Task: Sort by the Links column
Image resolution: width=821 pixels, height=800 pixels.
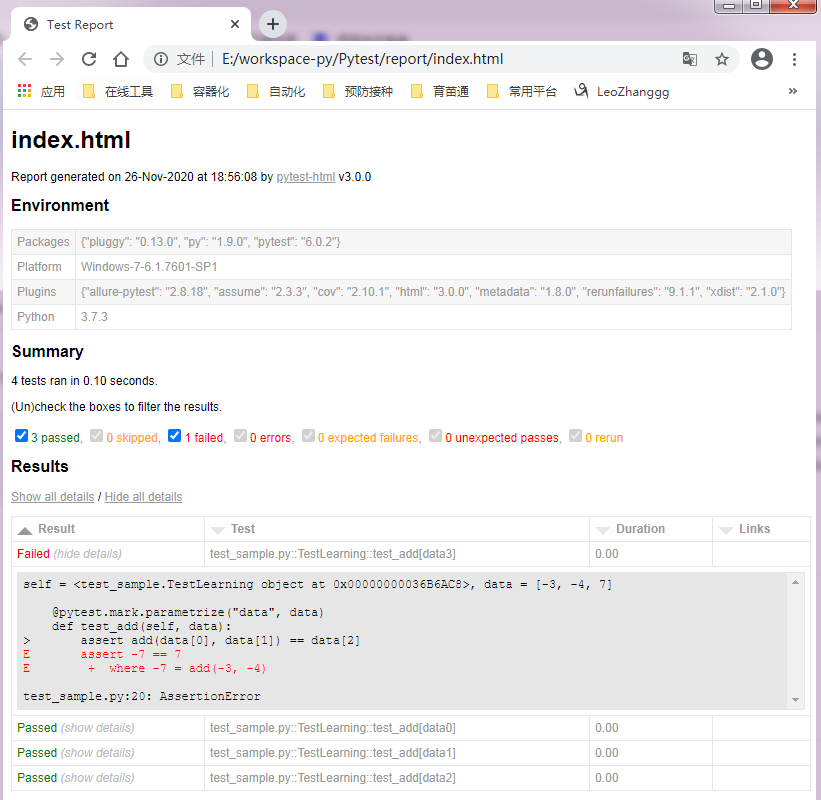Action: pos(761,529)
